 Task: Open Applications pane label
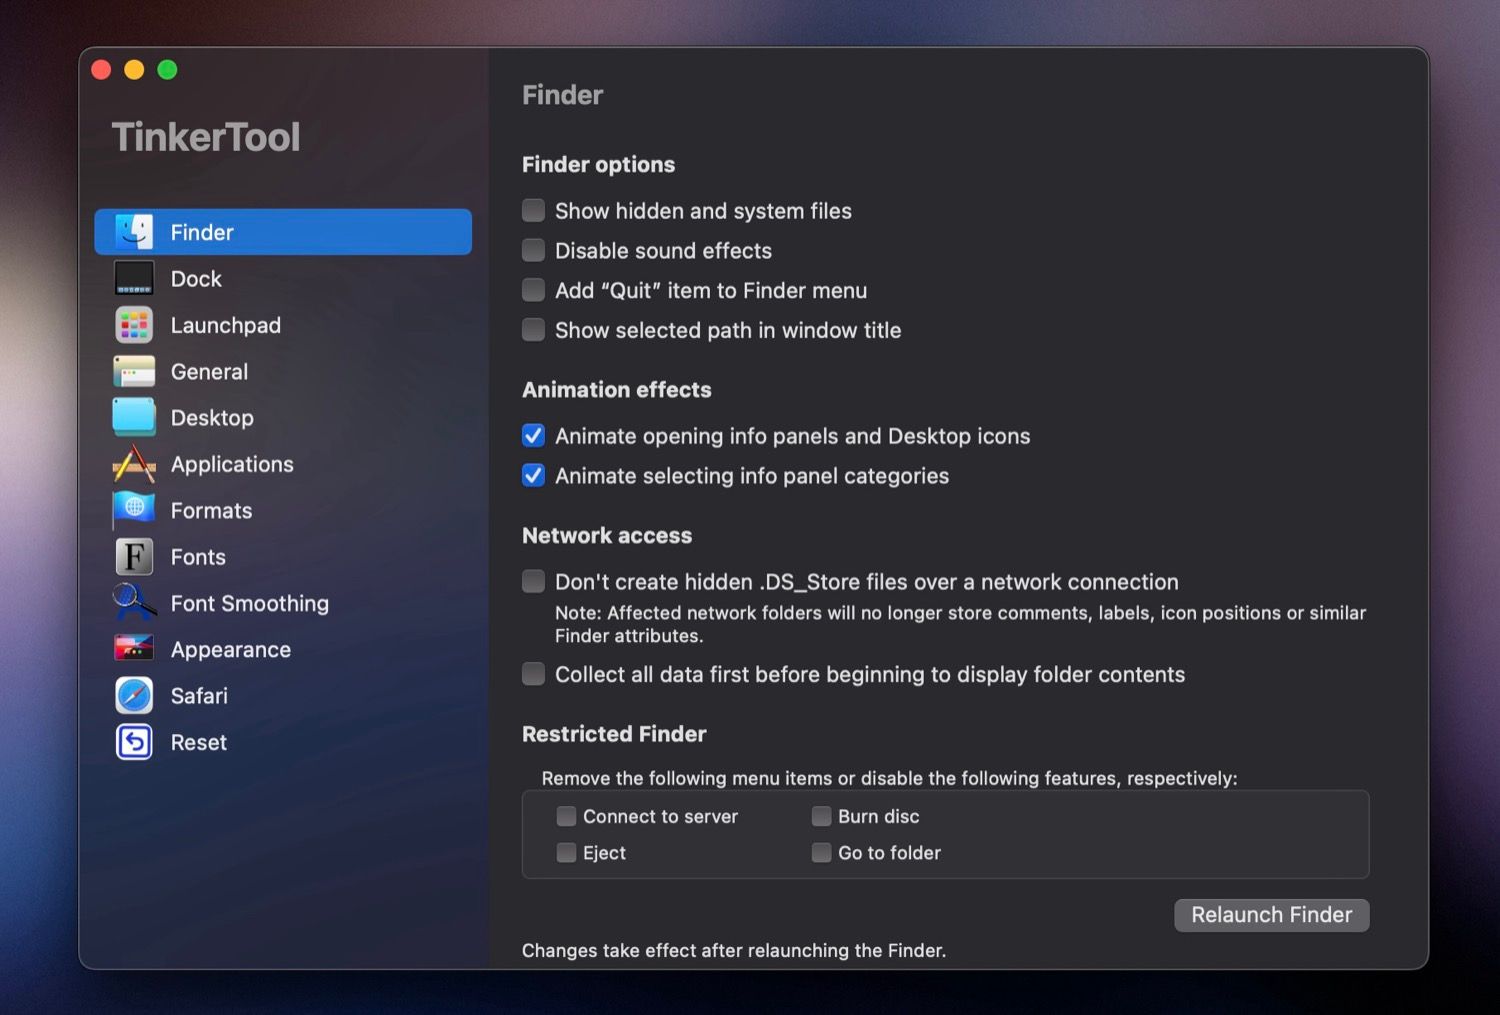(x=232, y=464)
